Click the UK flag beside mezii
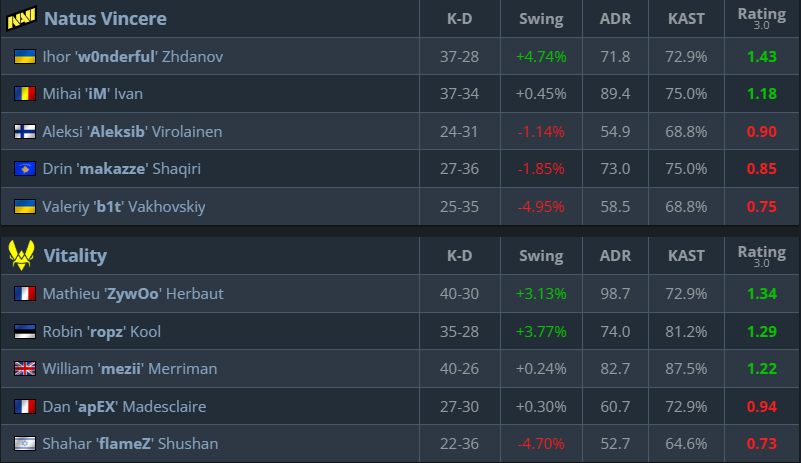Image resolution: width=801 pixels, height=463 pixels. pos(25,368)
